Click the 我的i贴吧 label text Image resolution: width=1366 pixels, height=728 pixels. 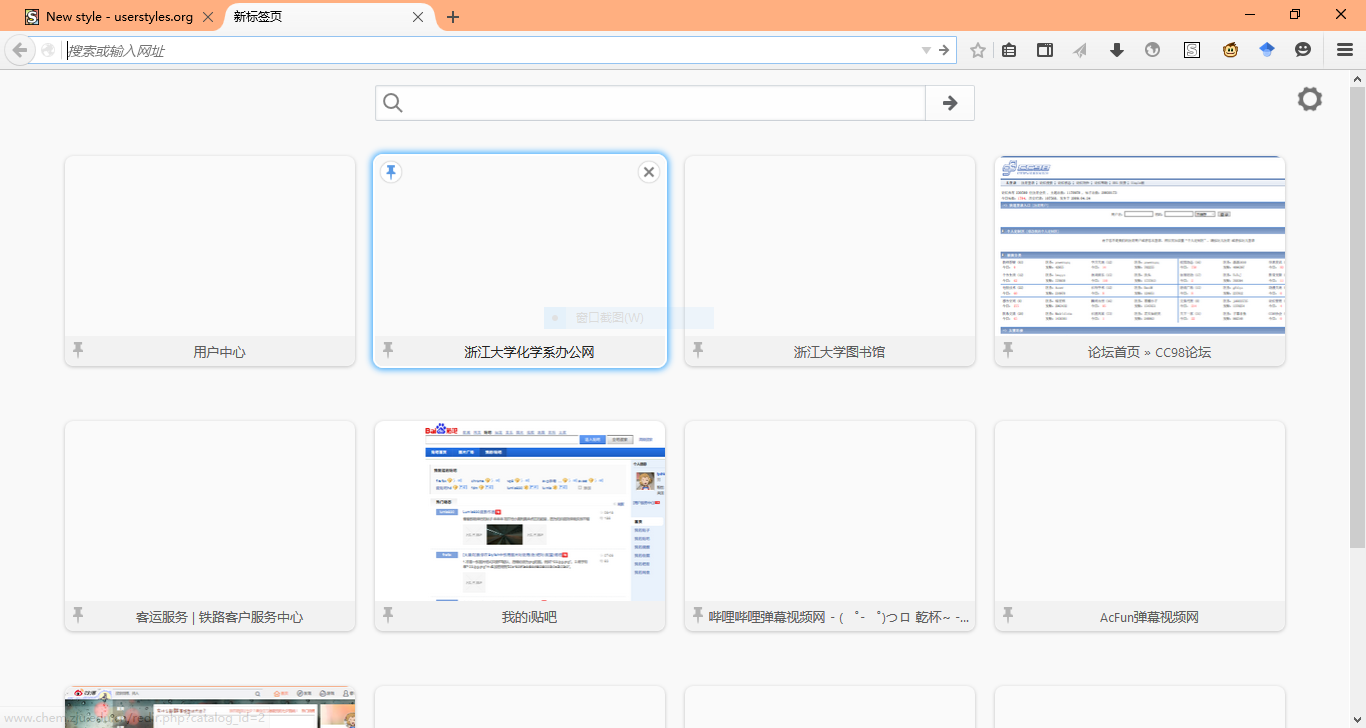(x=529, y=617)
